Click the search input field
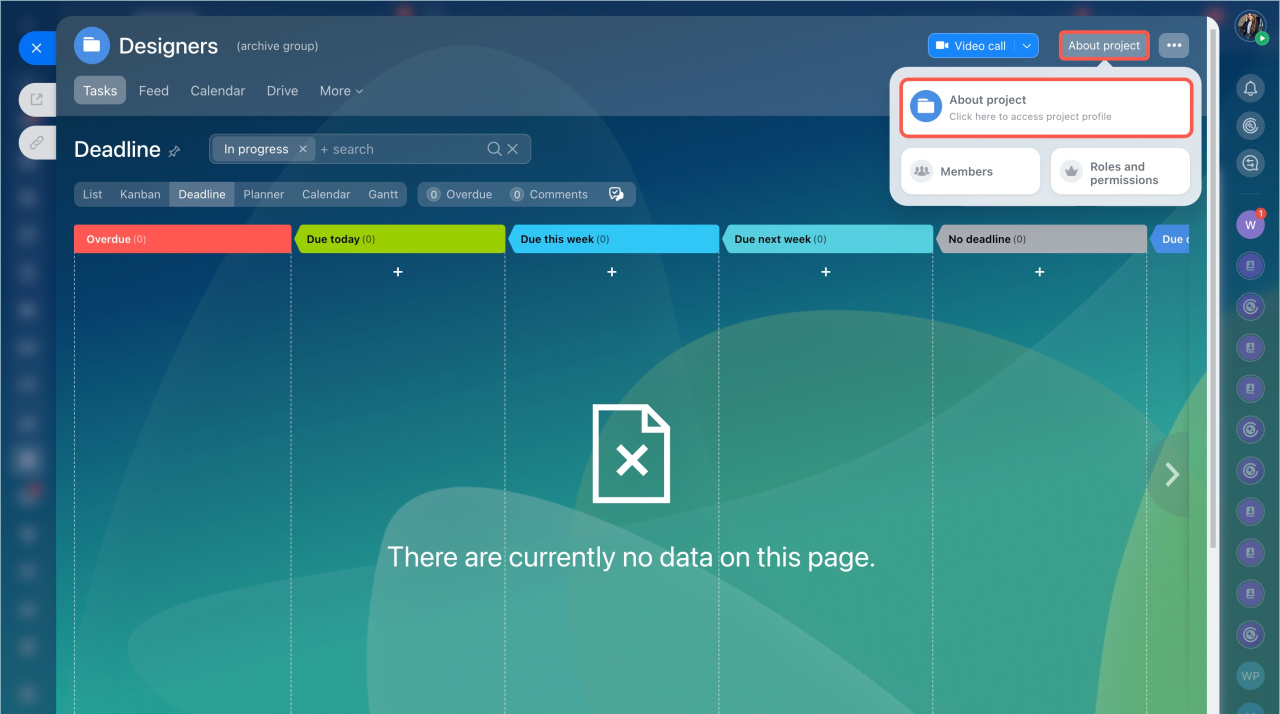 click(x=400, y=149)
